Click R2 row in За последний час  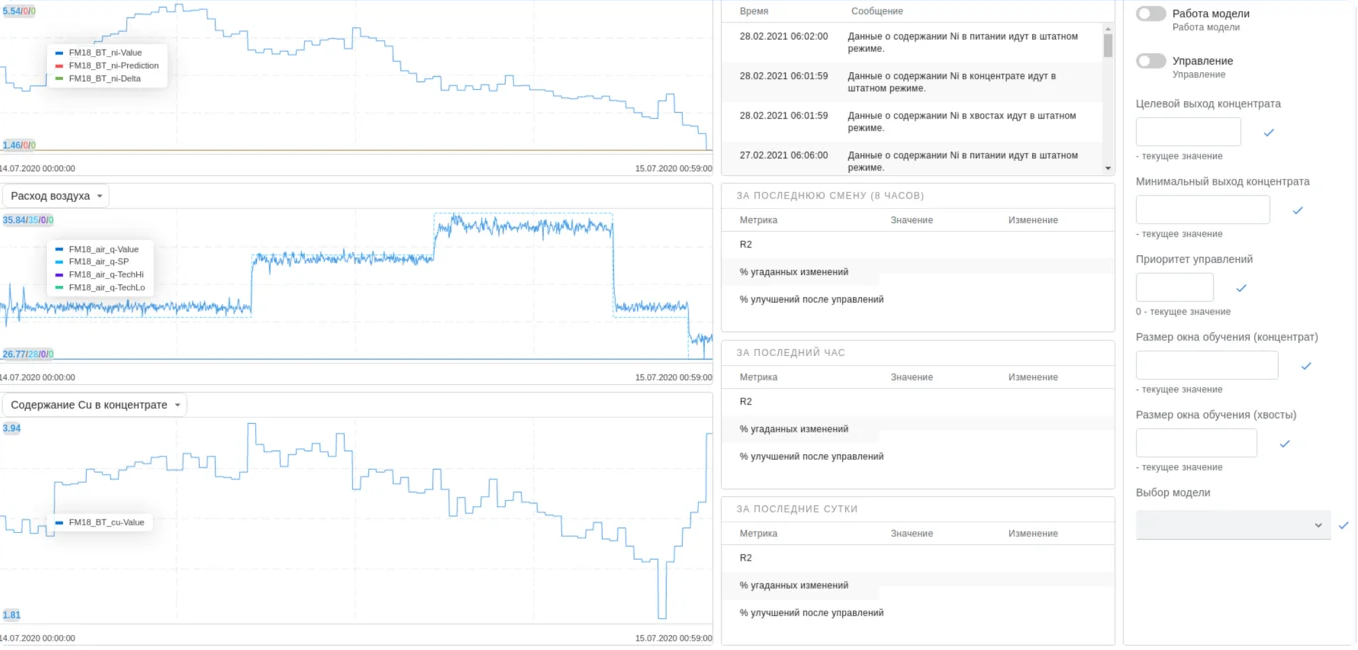(x=917, y=402)
